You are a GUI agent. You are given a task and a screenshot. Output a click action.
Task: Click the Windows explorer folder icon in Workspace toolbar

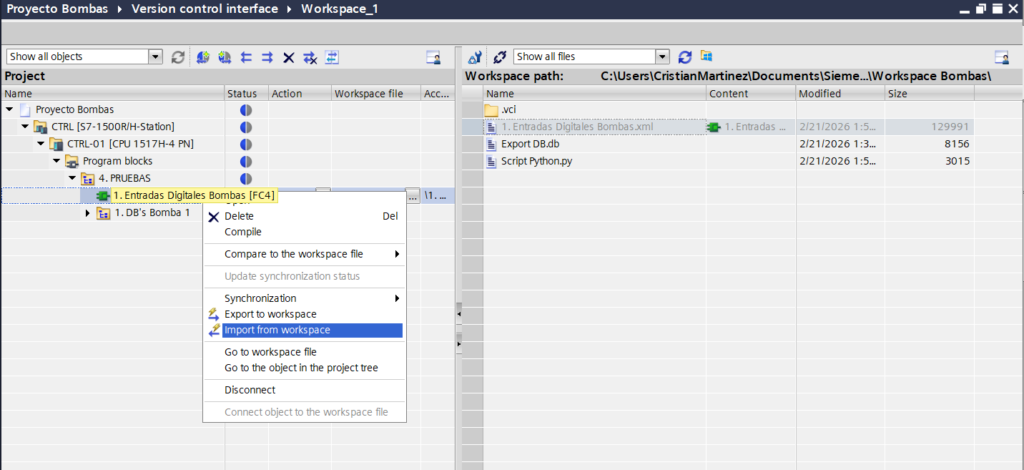706,57
